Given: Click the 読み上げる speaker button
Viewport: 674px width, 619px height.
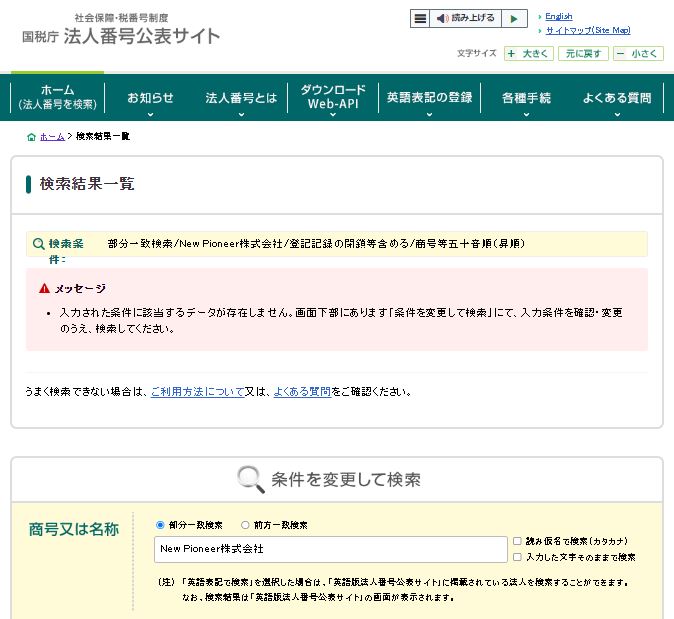Looking at the screenshot, I should click(x=466, y=18).
